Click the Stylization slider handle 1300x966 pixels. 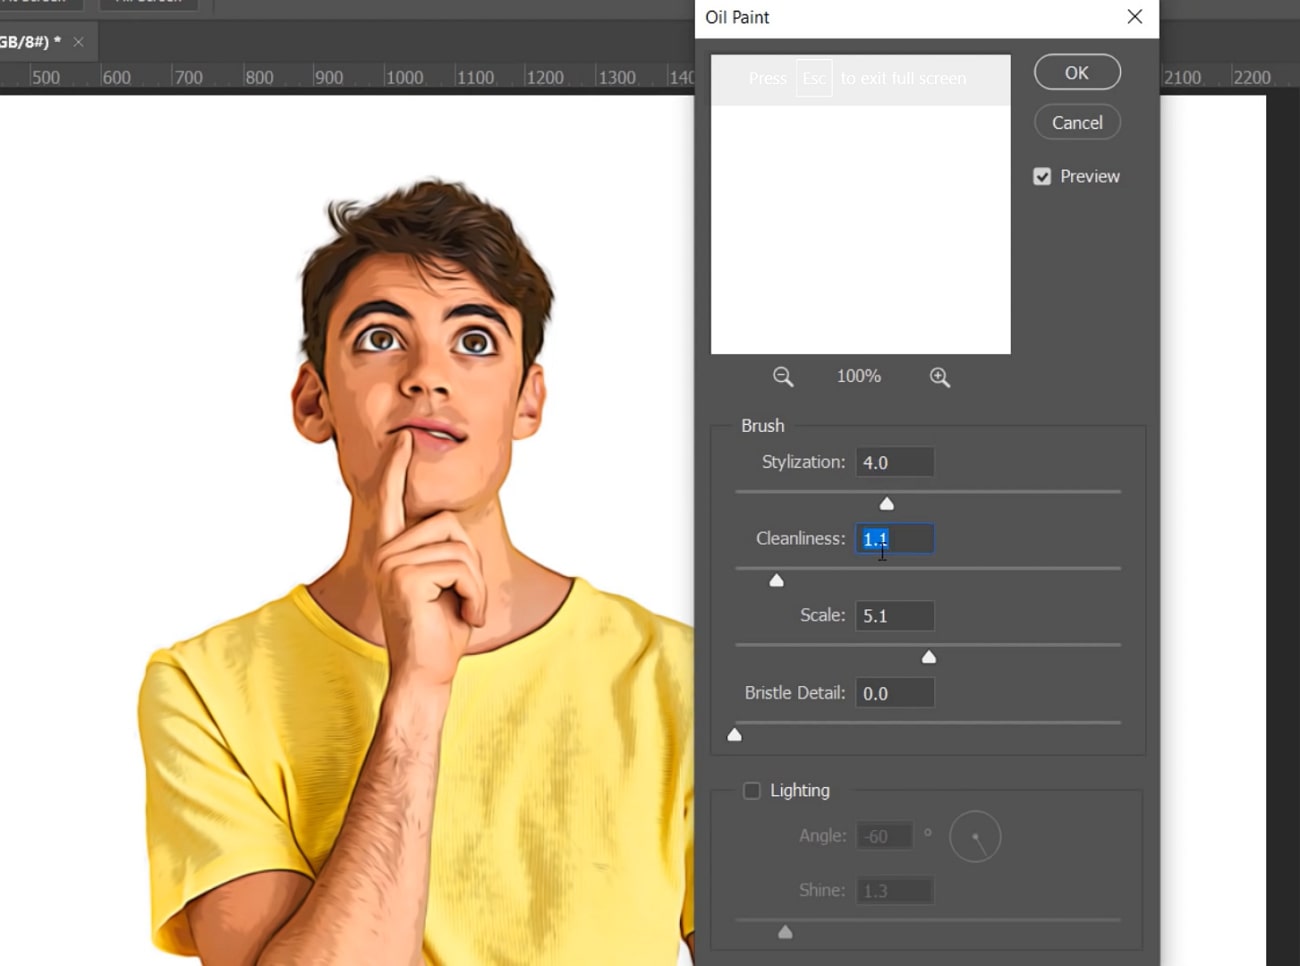(887, 504)
